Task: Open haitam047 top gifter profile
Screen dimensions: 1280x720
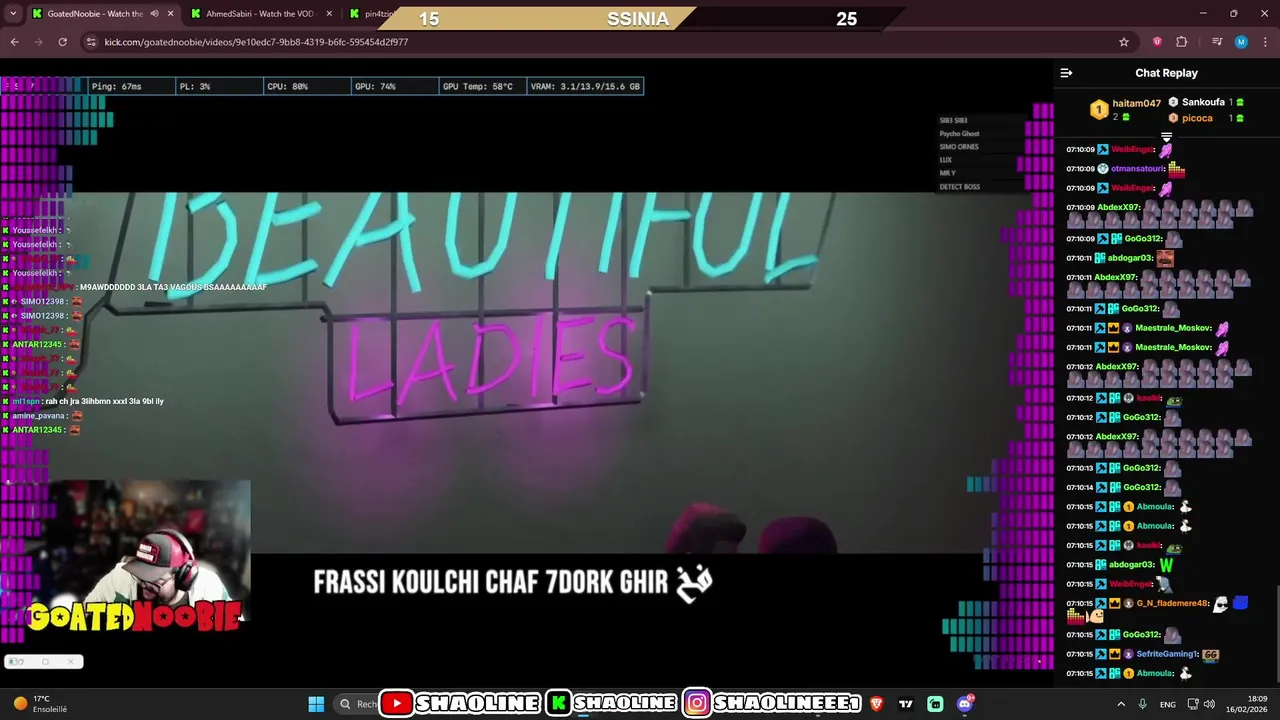Action: coord(1137,103)
